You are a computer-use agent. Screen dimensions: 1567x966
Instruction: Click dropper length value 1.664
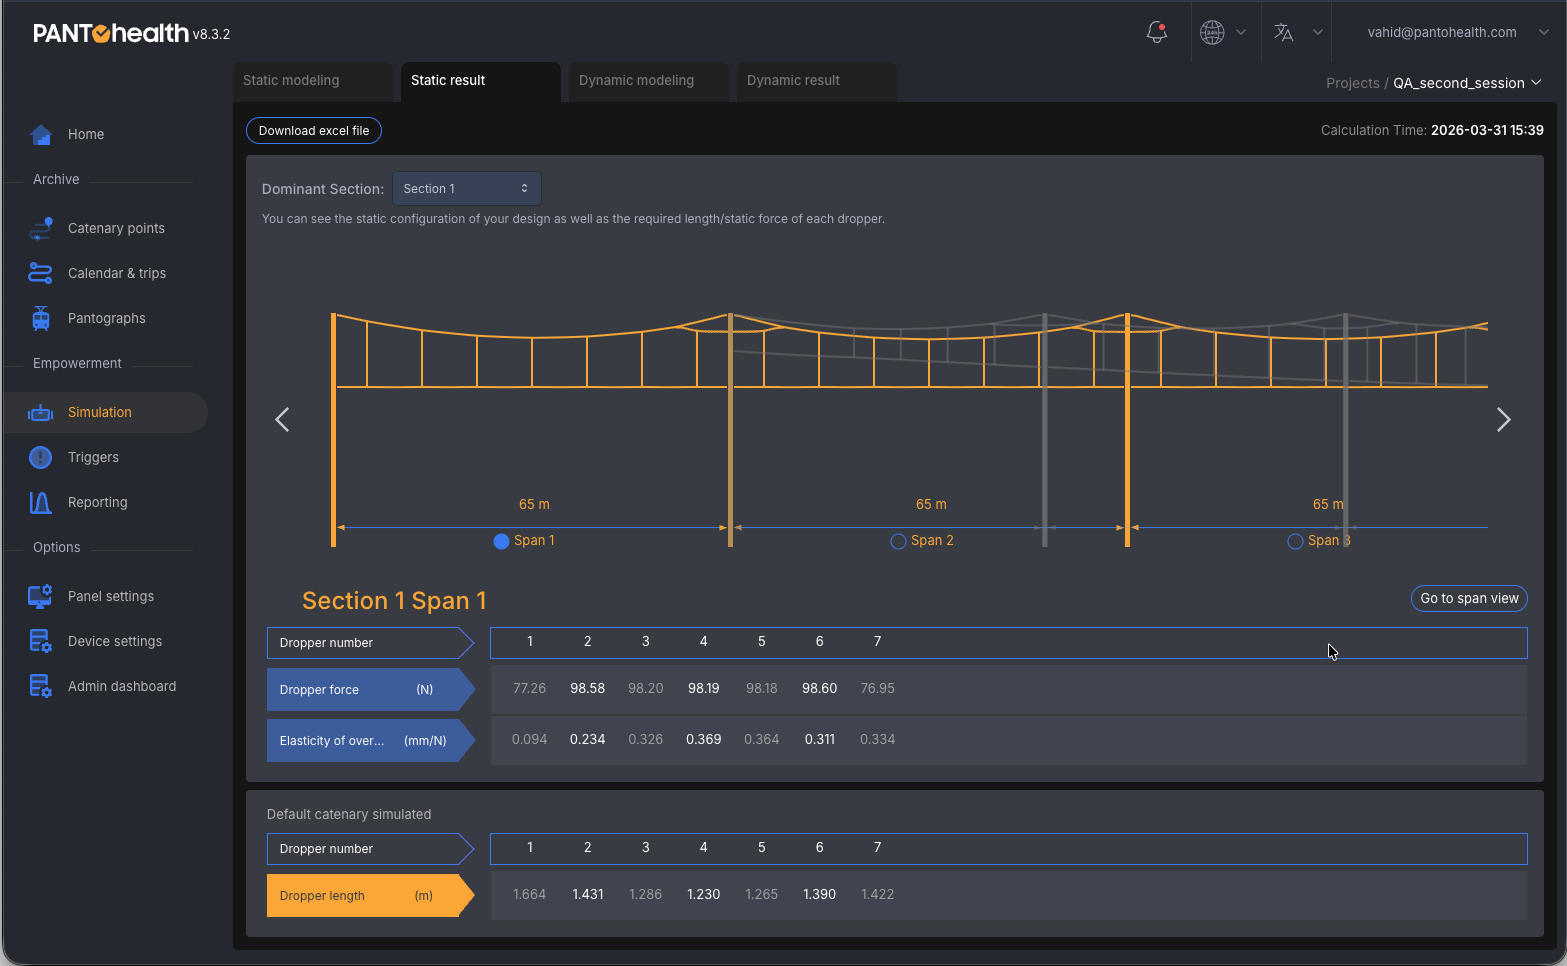529,894
